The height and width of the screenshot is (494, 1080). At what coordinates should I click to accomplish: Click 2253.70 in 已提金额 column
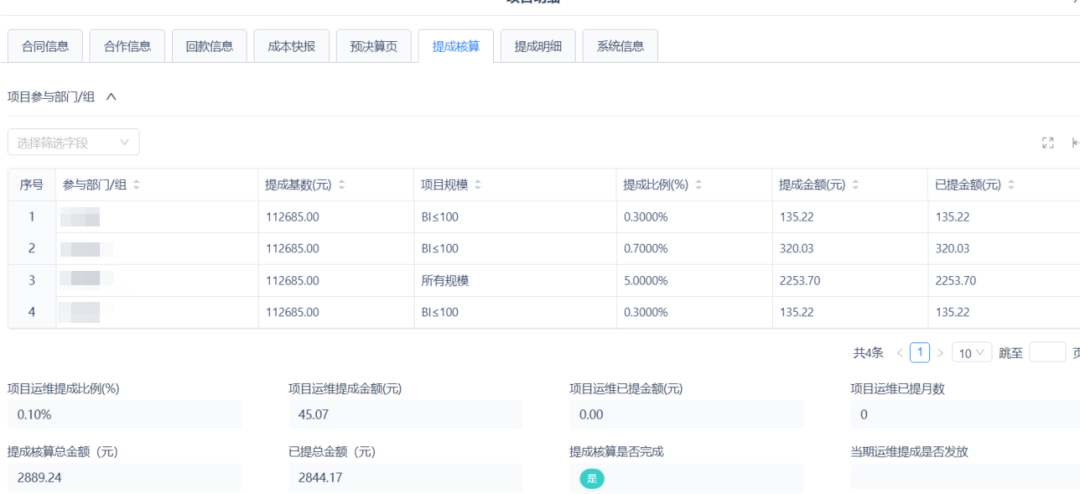click(x=955, y=280)
